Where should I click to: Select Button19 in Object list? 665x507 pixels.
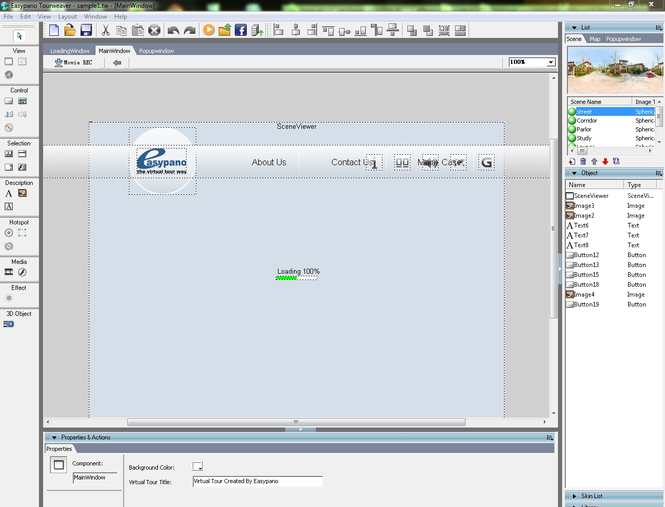pos(613,304)
